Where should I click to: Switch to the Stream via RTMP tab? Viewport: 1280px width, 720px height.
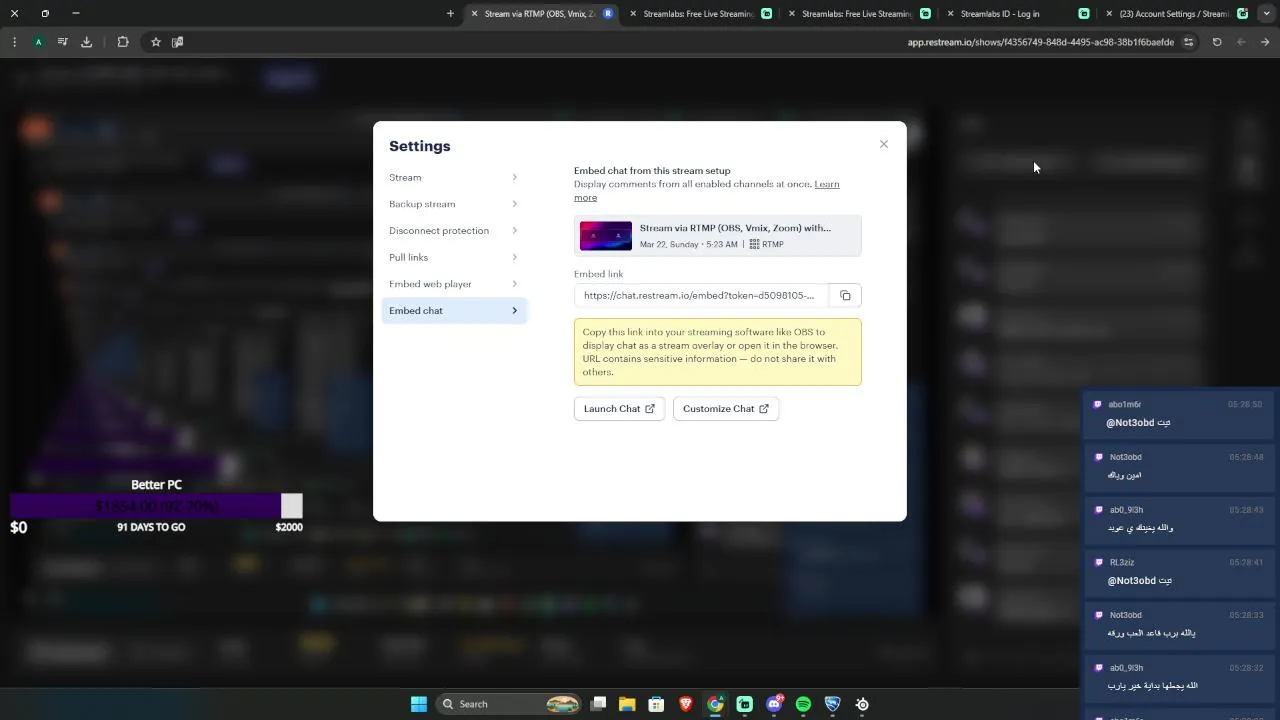pyautogui.click(x=540, y=14)
